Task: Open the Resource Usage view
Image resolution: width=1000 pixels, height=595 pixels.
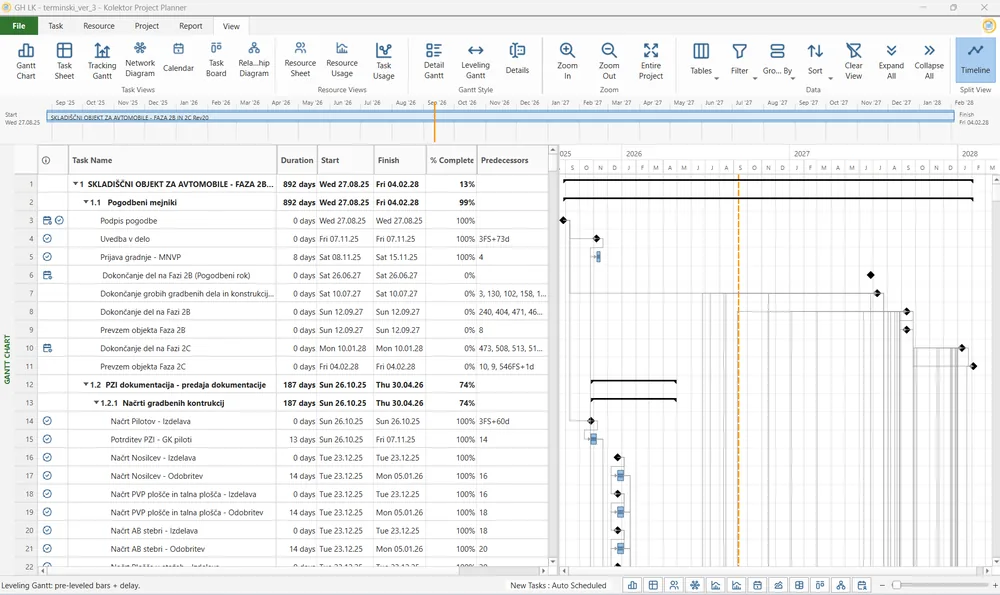Action: coord(342,60)
